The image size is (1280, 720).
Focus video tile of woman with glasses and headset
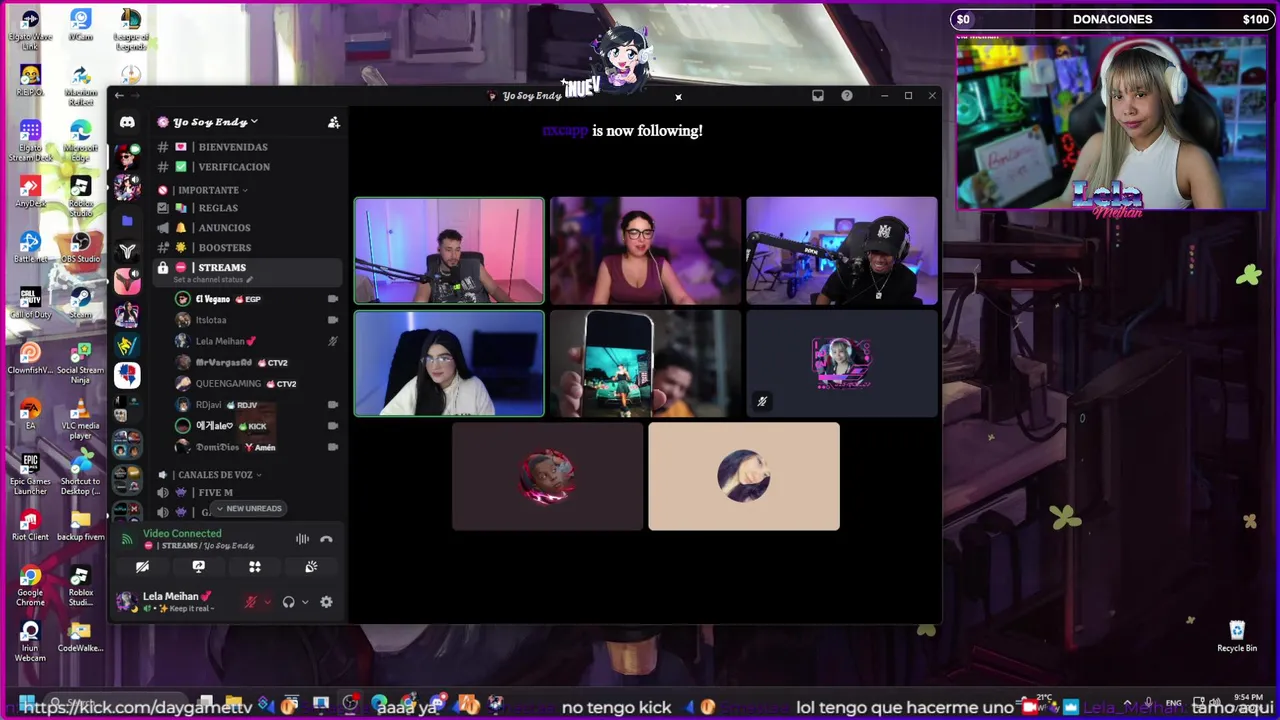[645, 251]
